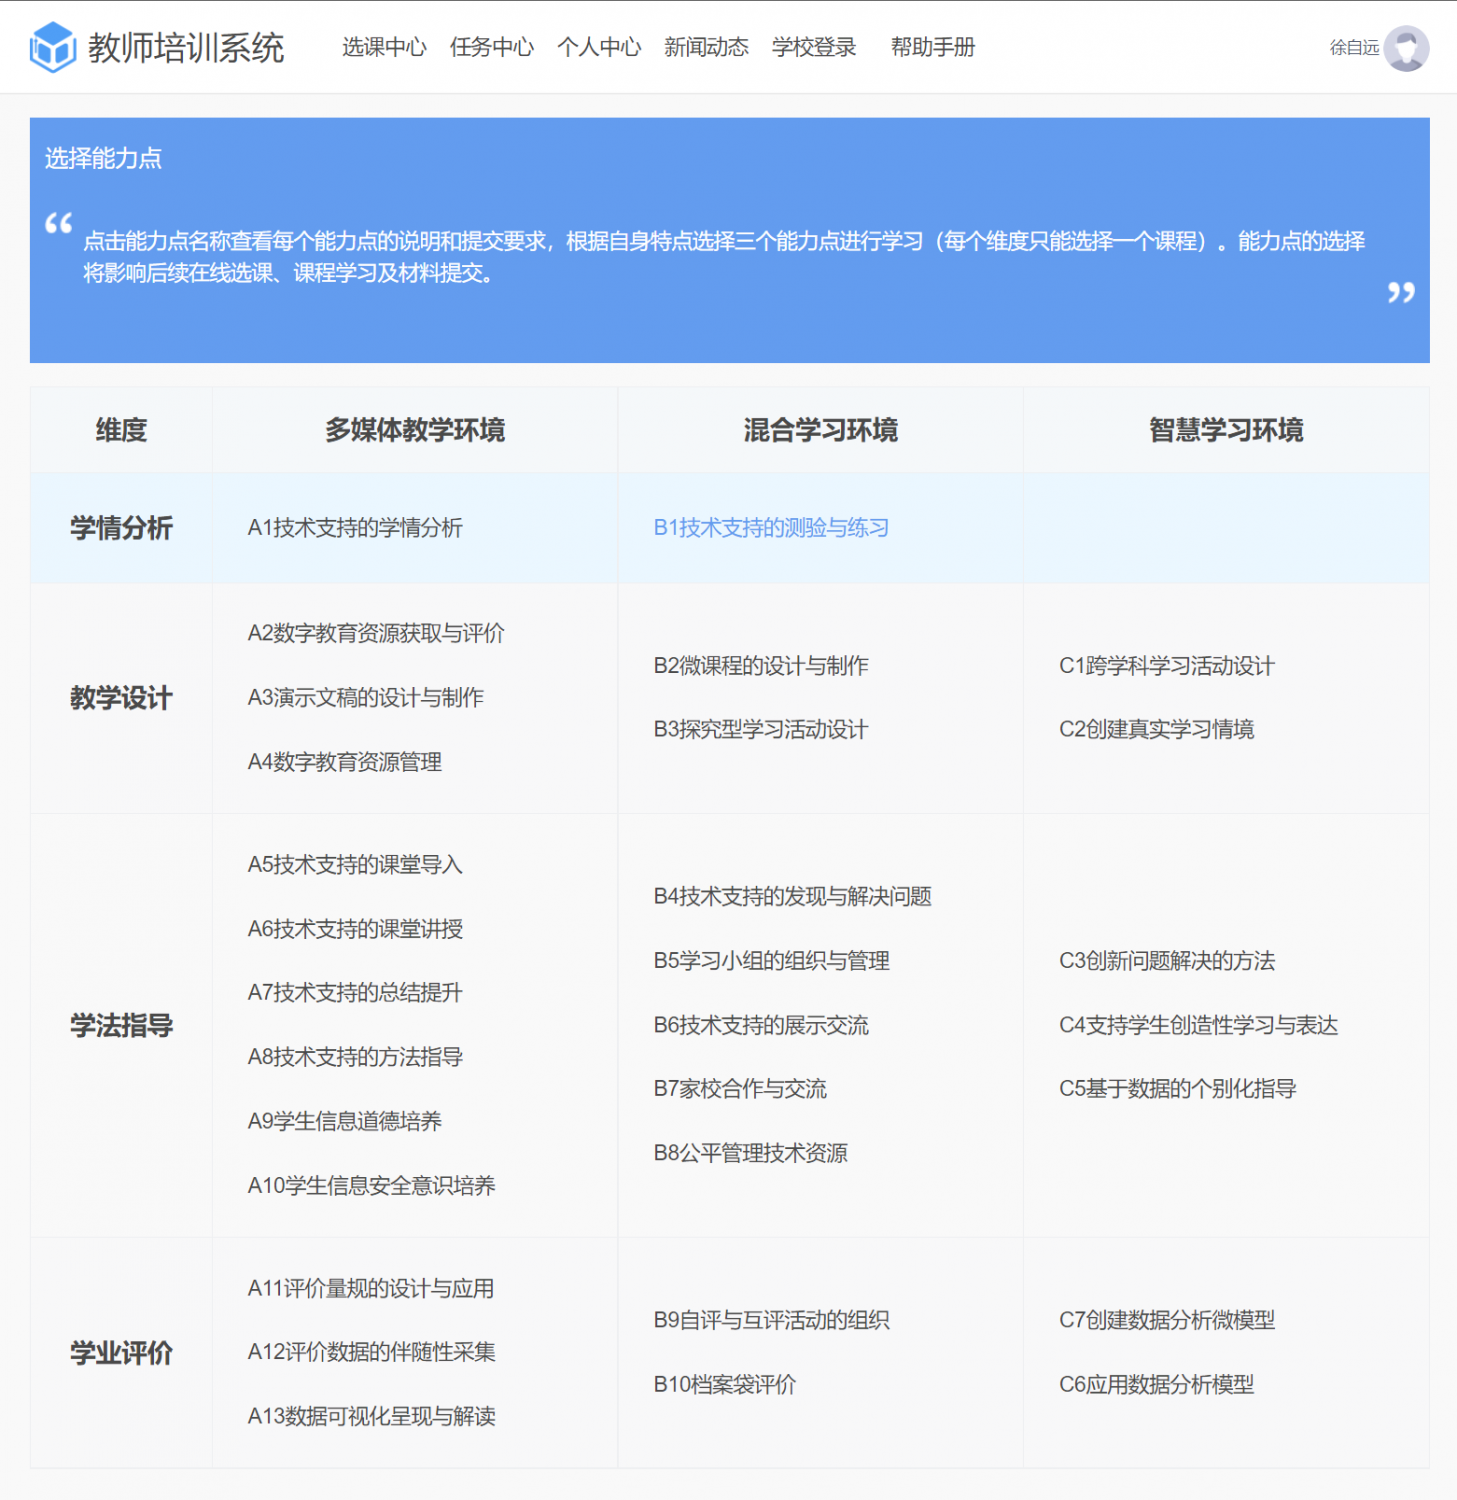The height and width of the screenshot is (1500, 1457).
Task: Pick B10档案袋评价
Action: (x=725, y=1384)
